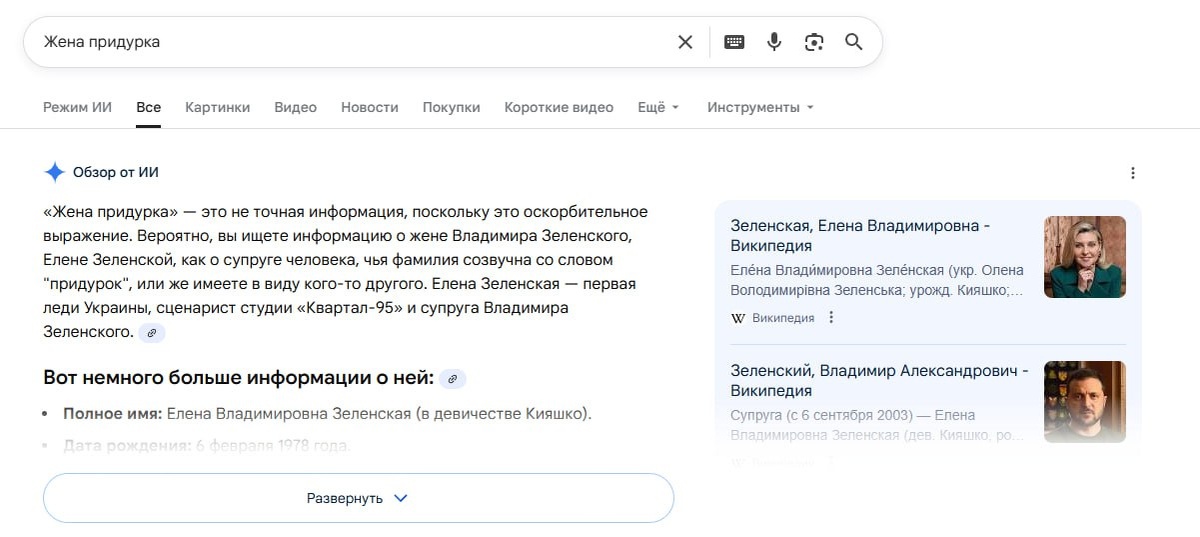The height and width of the screenshot is (537, 1200).
Task: Click source link chip after first paragraph
Action: tap(152, 333)
